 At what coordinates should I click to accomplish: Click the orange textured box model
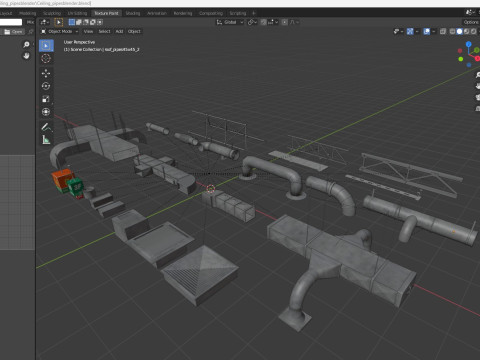62,180
